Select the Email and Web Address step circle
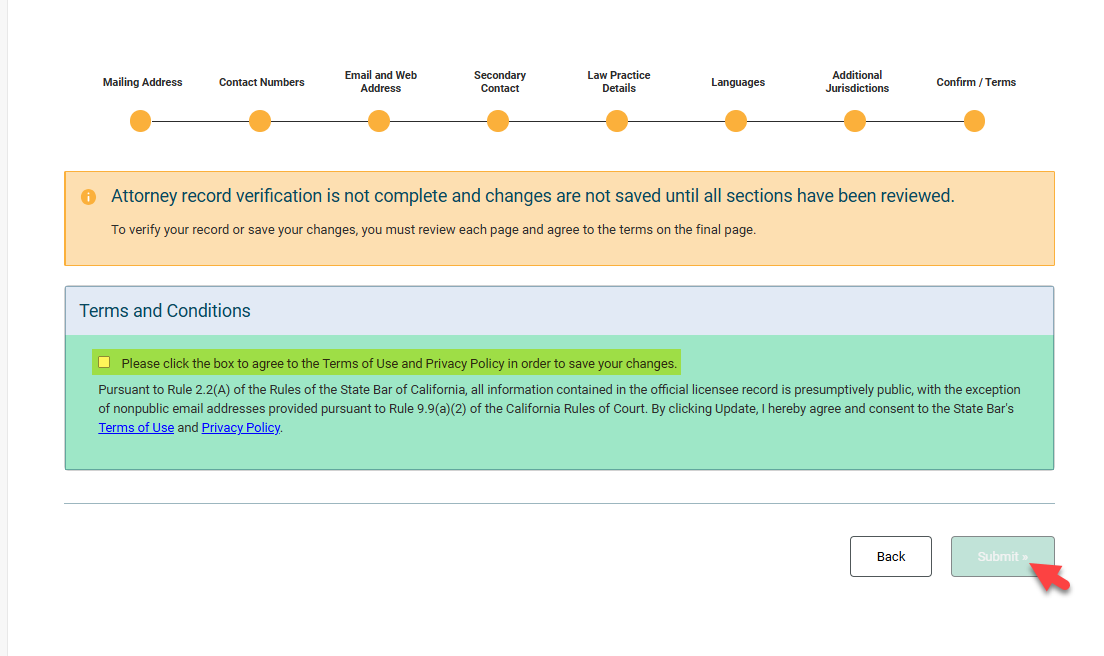The width and height of the screenshot is (1104, 656). point(379,121)
